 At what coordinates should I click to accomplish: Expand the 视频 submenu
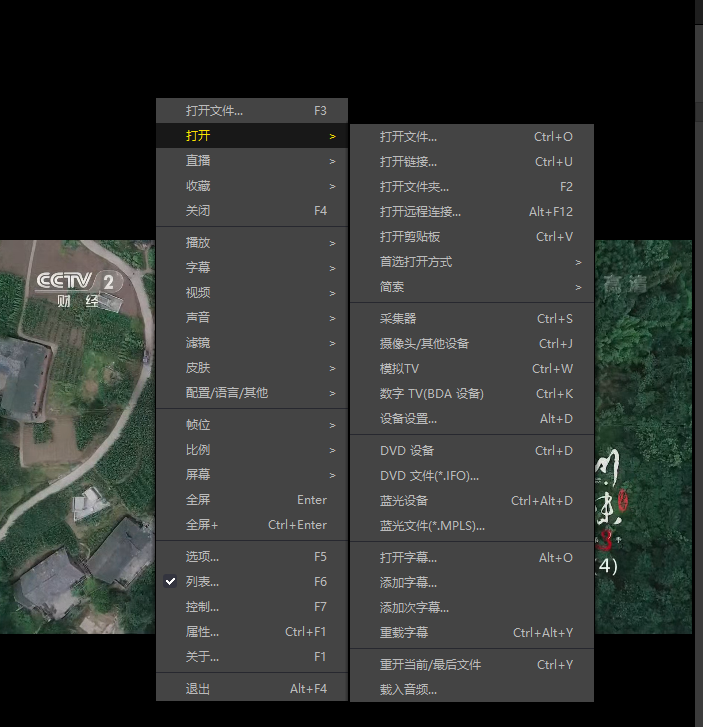252,293
